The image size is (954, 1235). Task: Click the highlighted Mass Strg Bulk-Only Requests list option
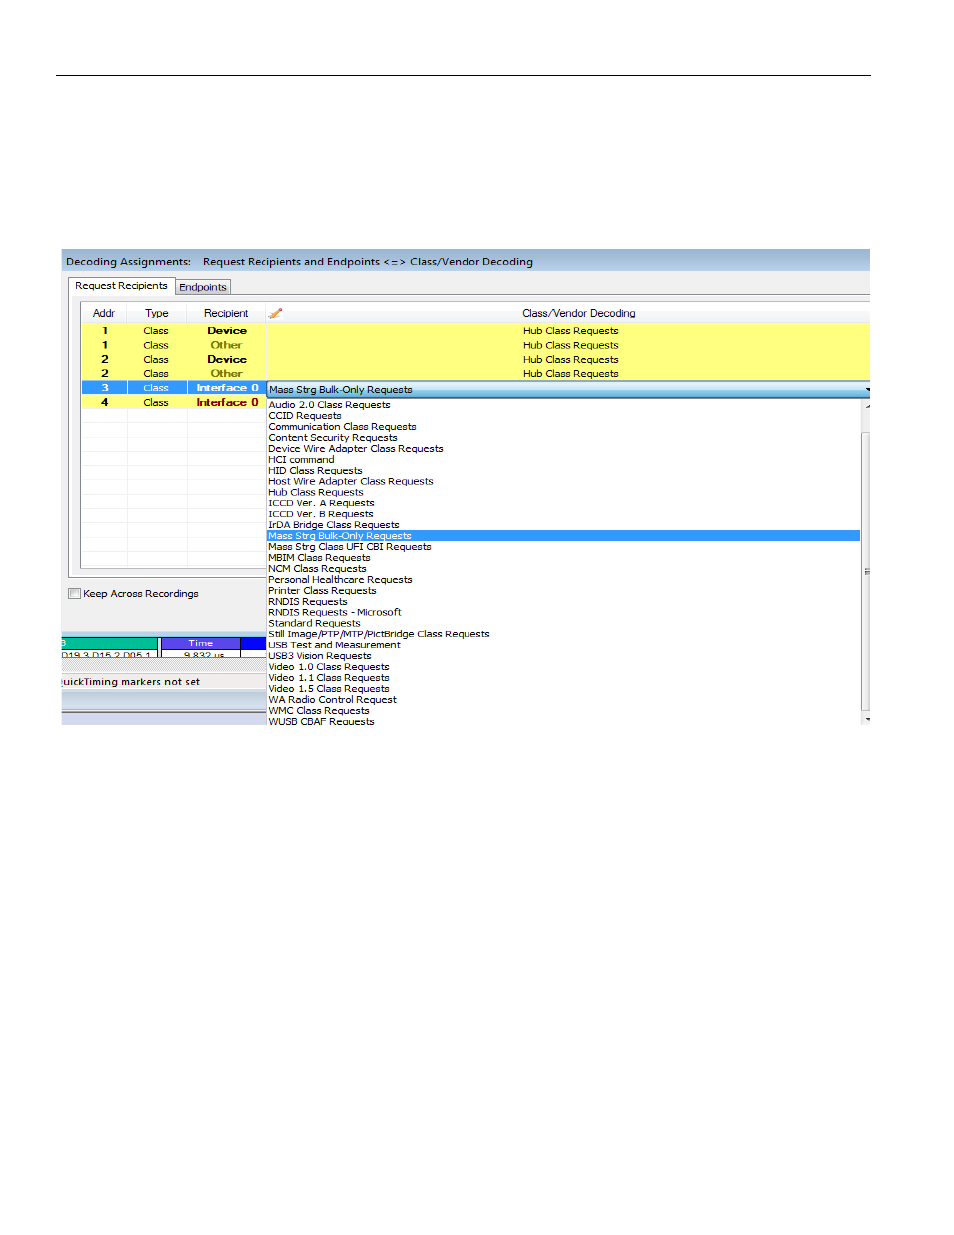(563, 536)
